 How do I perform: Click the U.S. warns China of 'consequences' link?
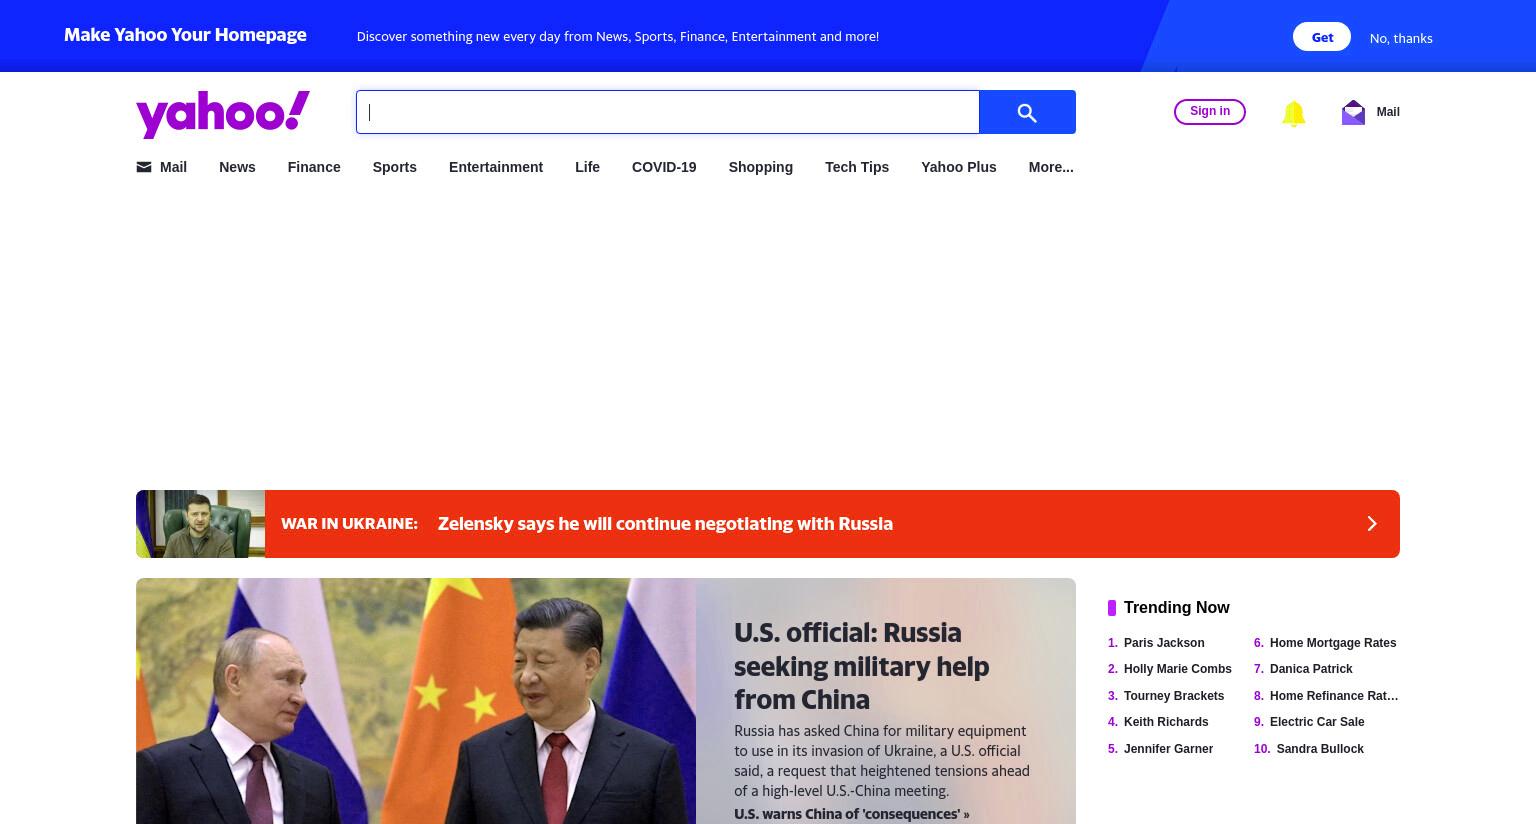point(851,814)
